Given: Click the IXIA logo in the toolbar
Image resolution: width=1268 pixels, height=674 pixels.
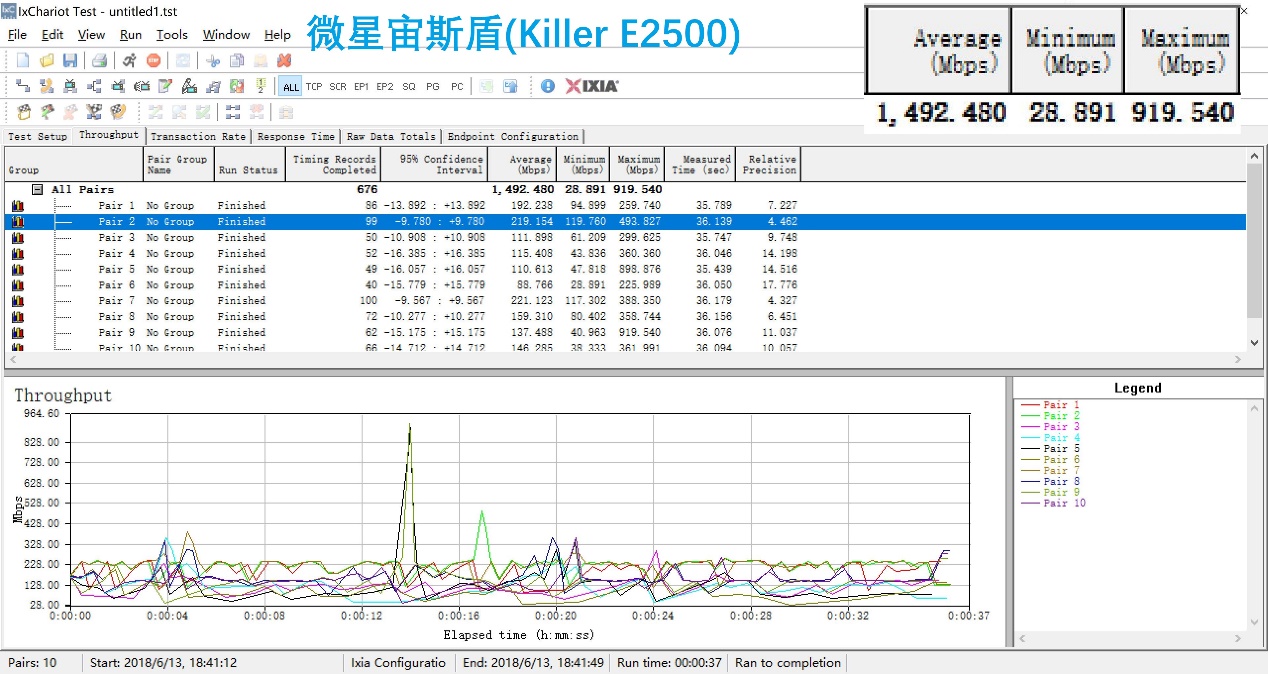Looking at the screenshot, I should click(x=592, y=86).
